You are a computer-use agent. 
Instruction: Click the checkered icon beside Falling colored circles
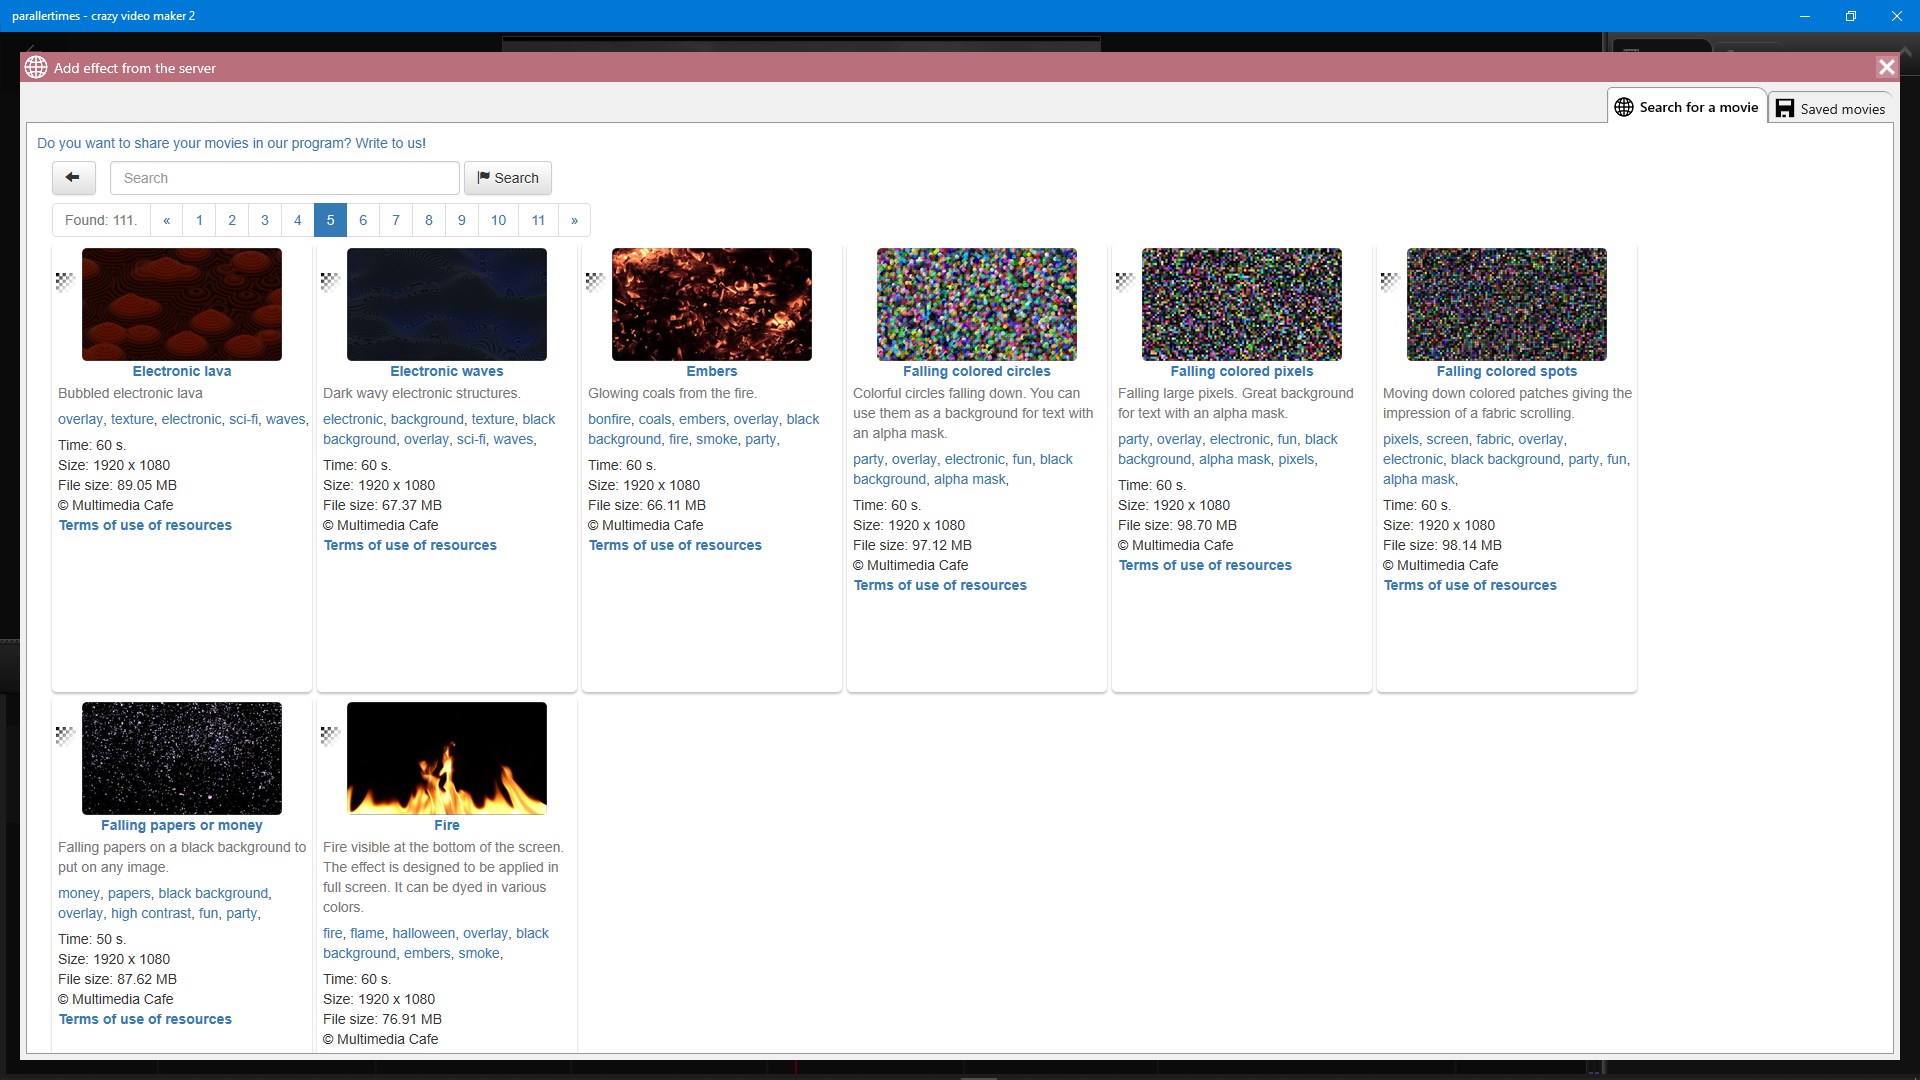[859, 283]
